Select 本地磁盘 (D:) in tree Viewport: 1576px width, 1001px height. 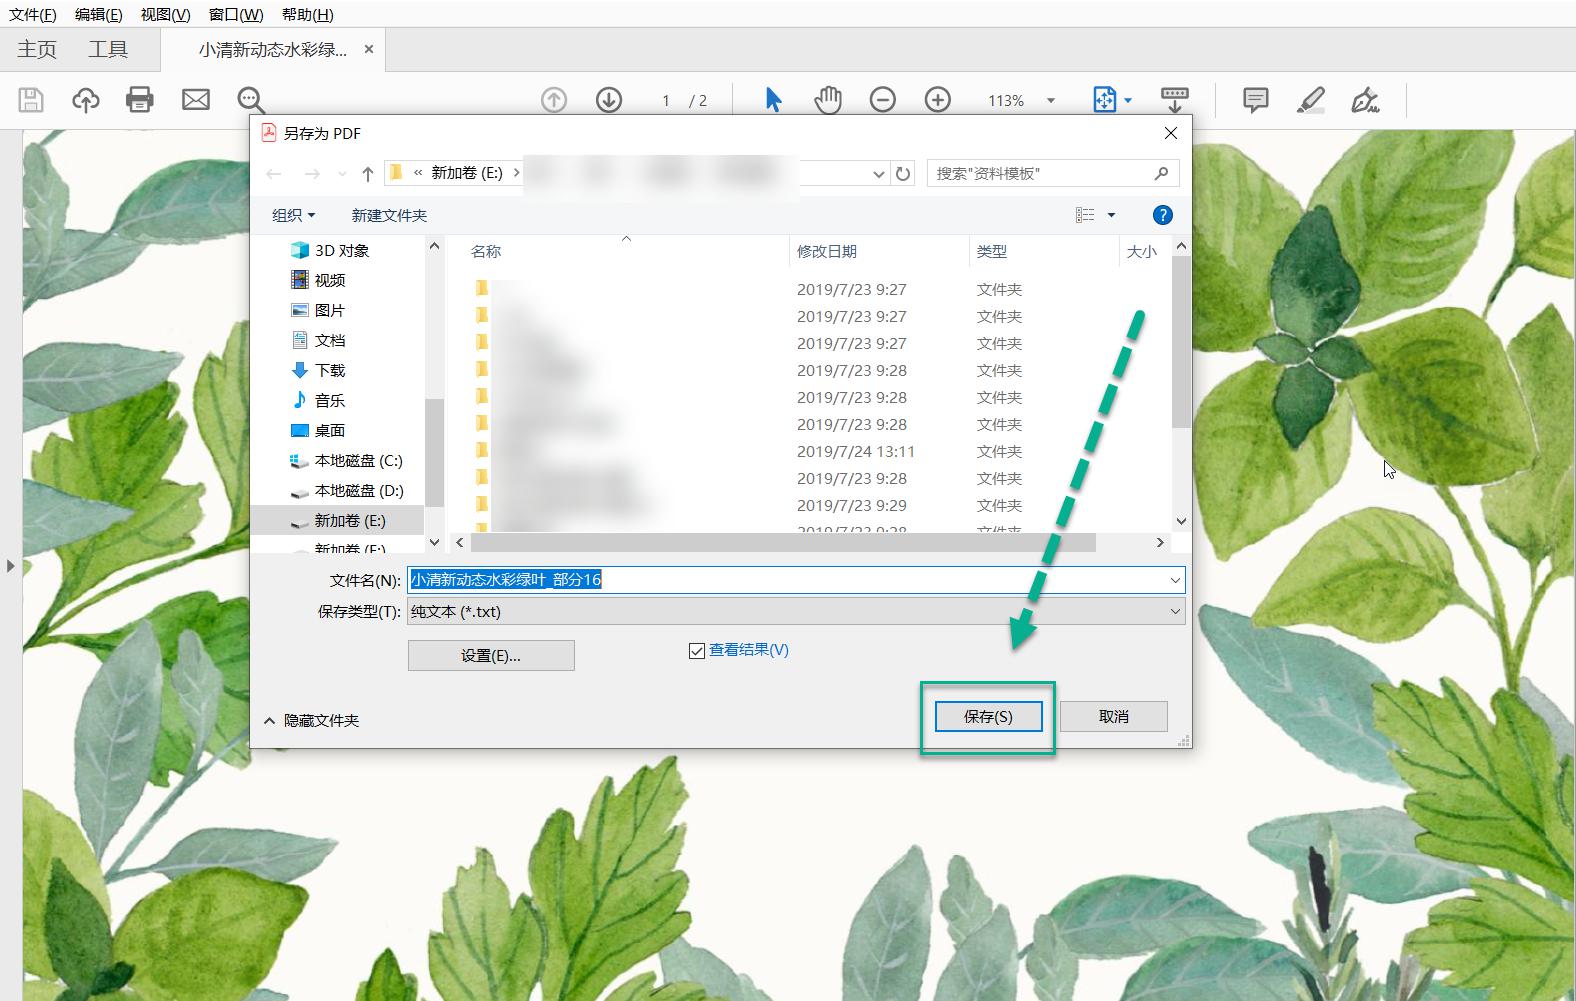tap(346, 490)
